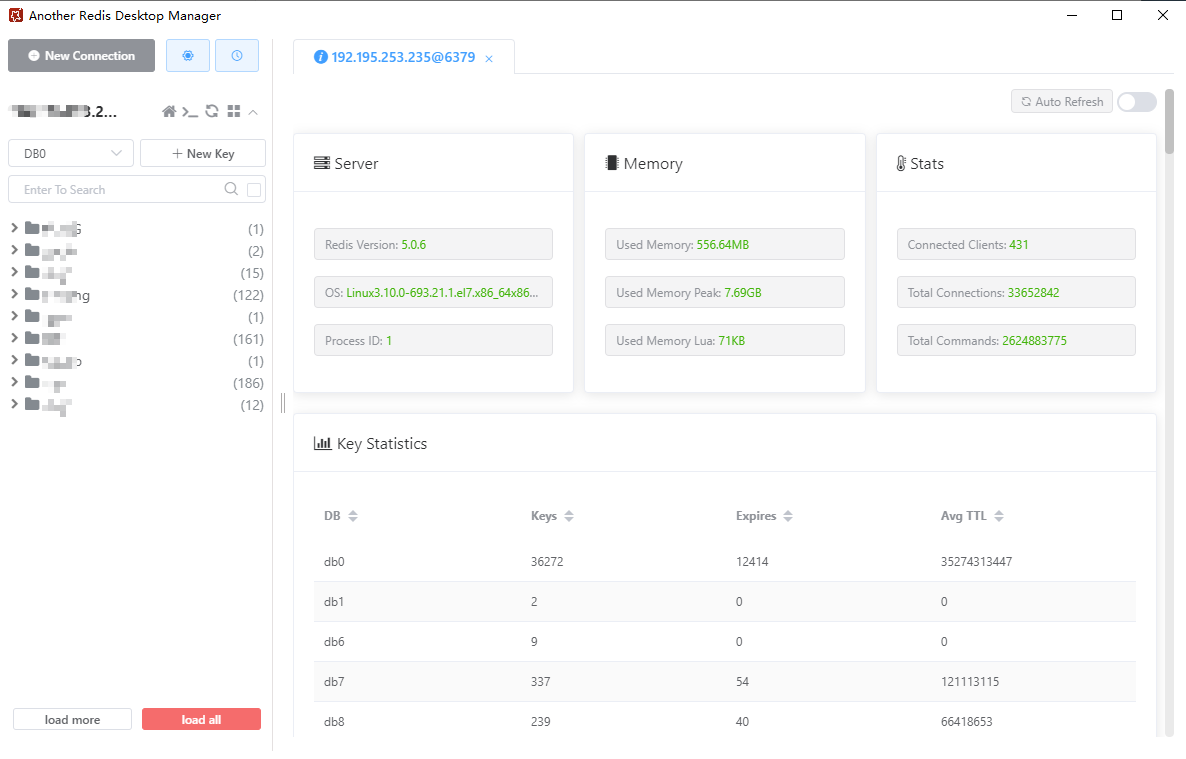Sort Key Statistics by Avg TTL

click(999, 516)
